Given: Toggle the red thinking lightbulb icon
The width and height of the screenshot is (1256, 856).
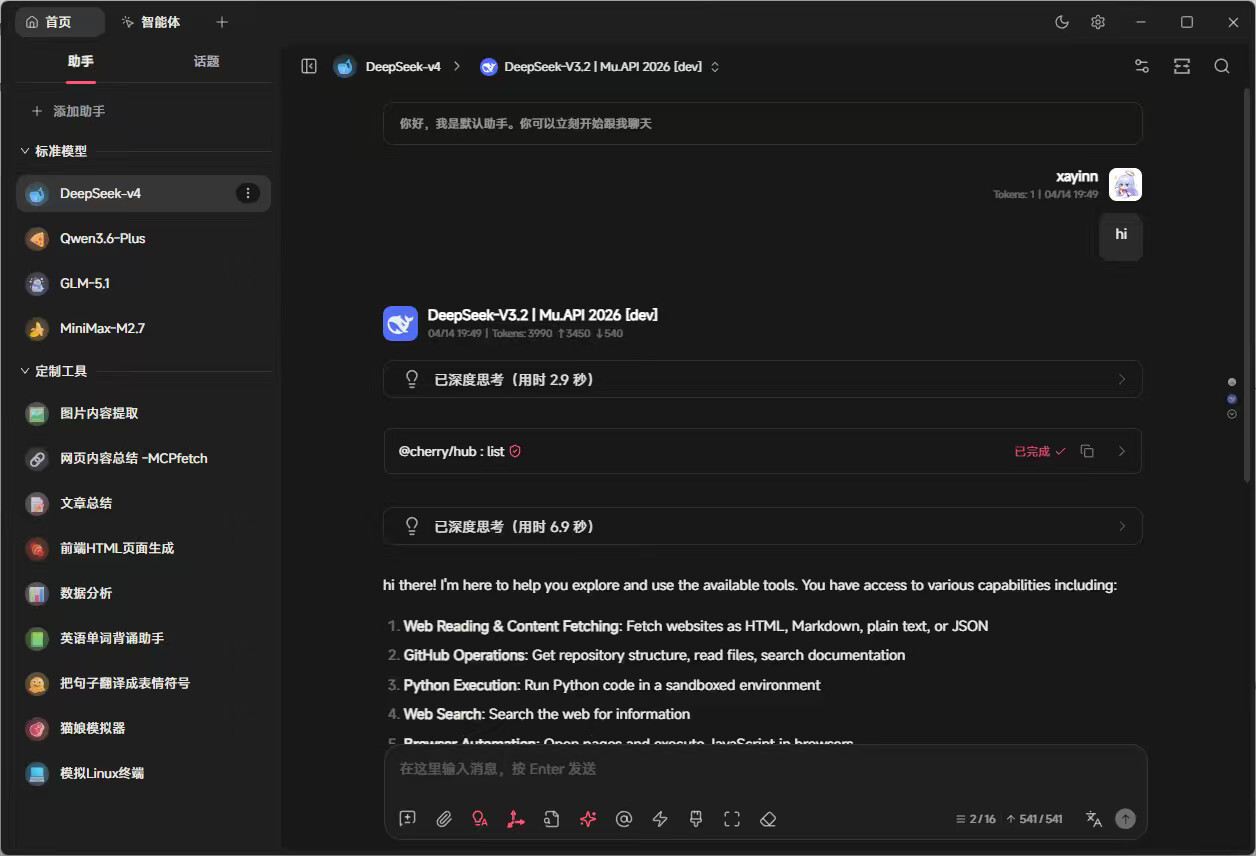Looking at the screenshot, I should [x=480, y=819].
